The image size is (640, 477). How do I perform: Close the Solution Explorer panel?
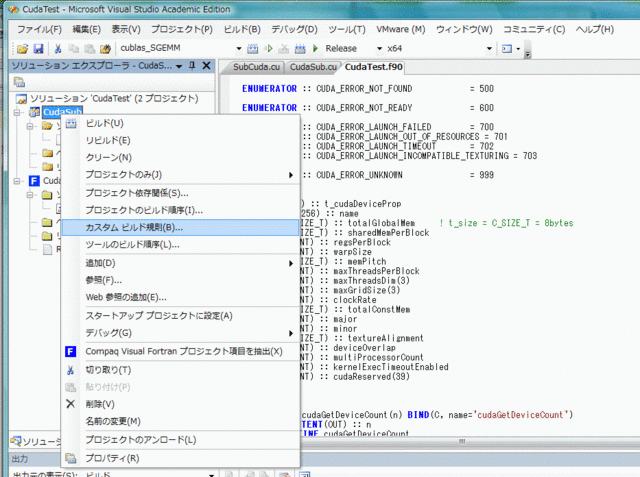point(207,65)
